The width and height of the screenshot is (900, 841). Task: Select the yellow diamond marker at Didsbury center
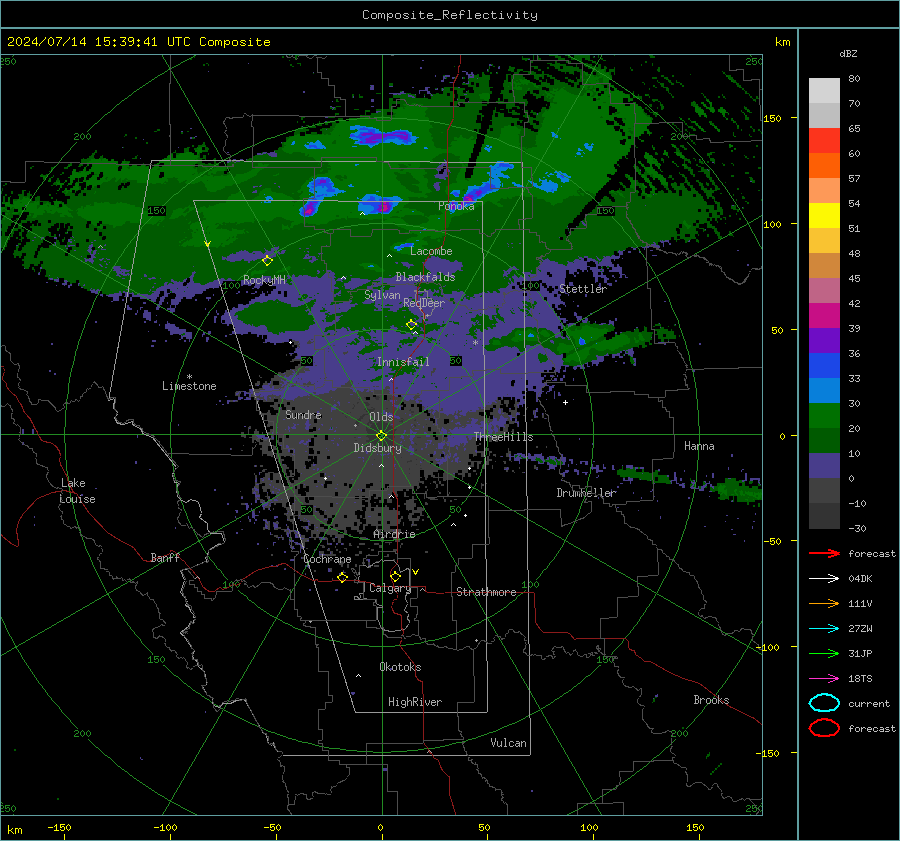tap(381, 436)
